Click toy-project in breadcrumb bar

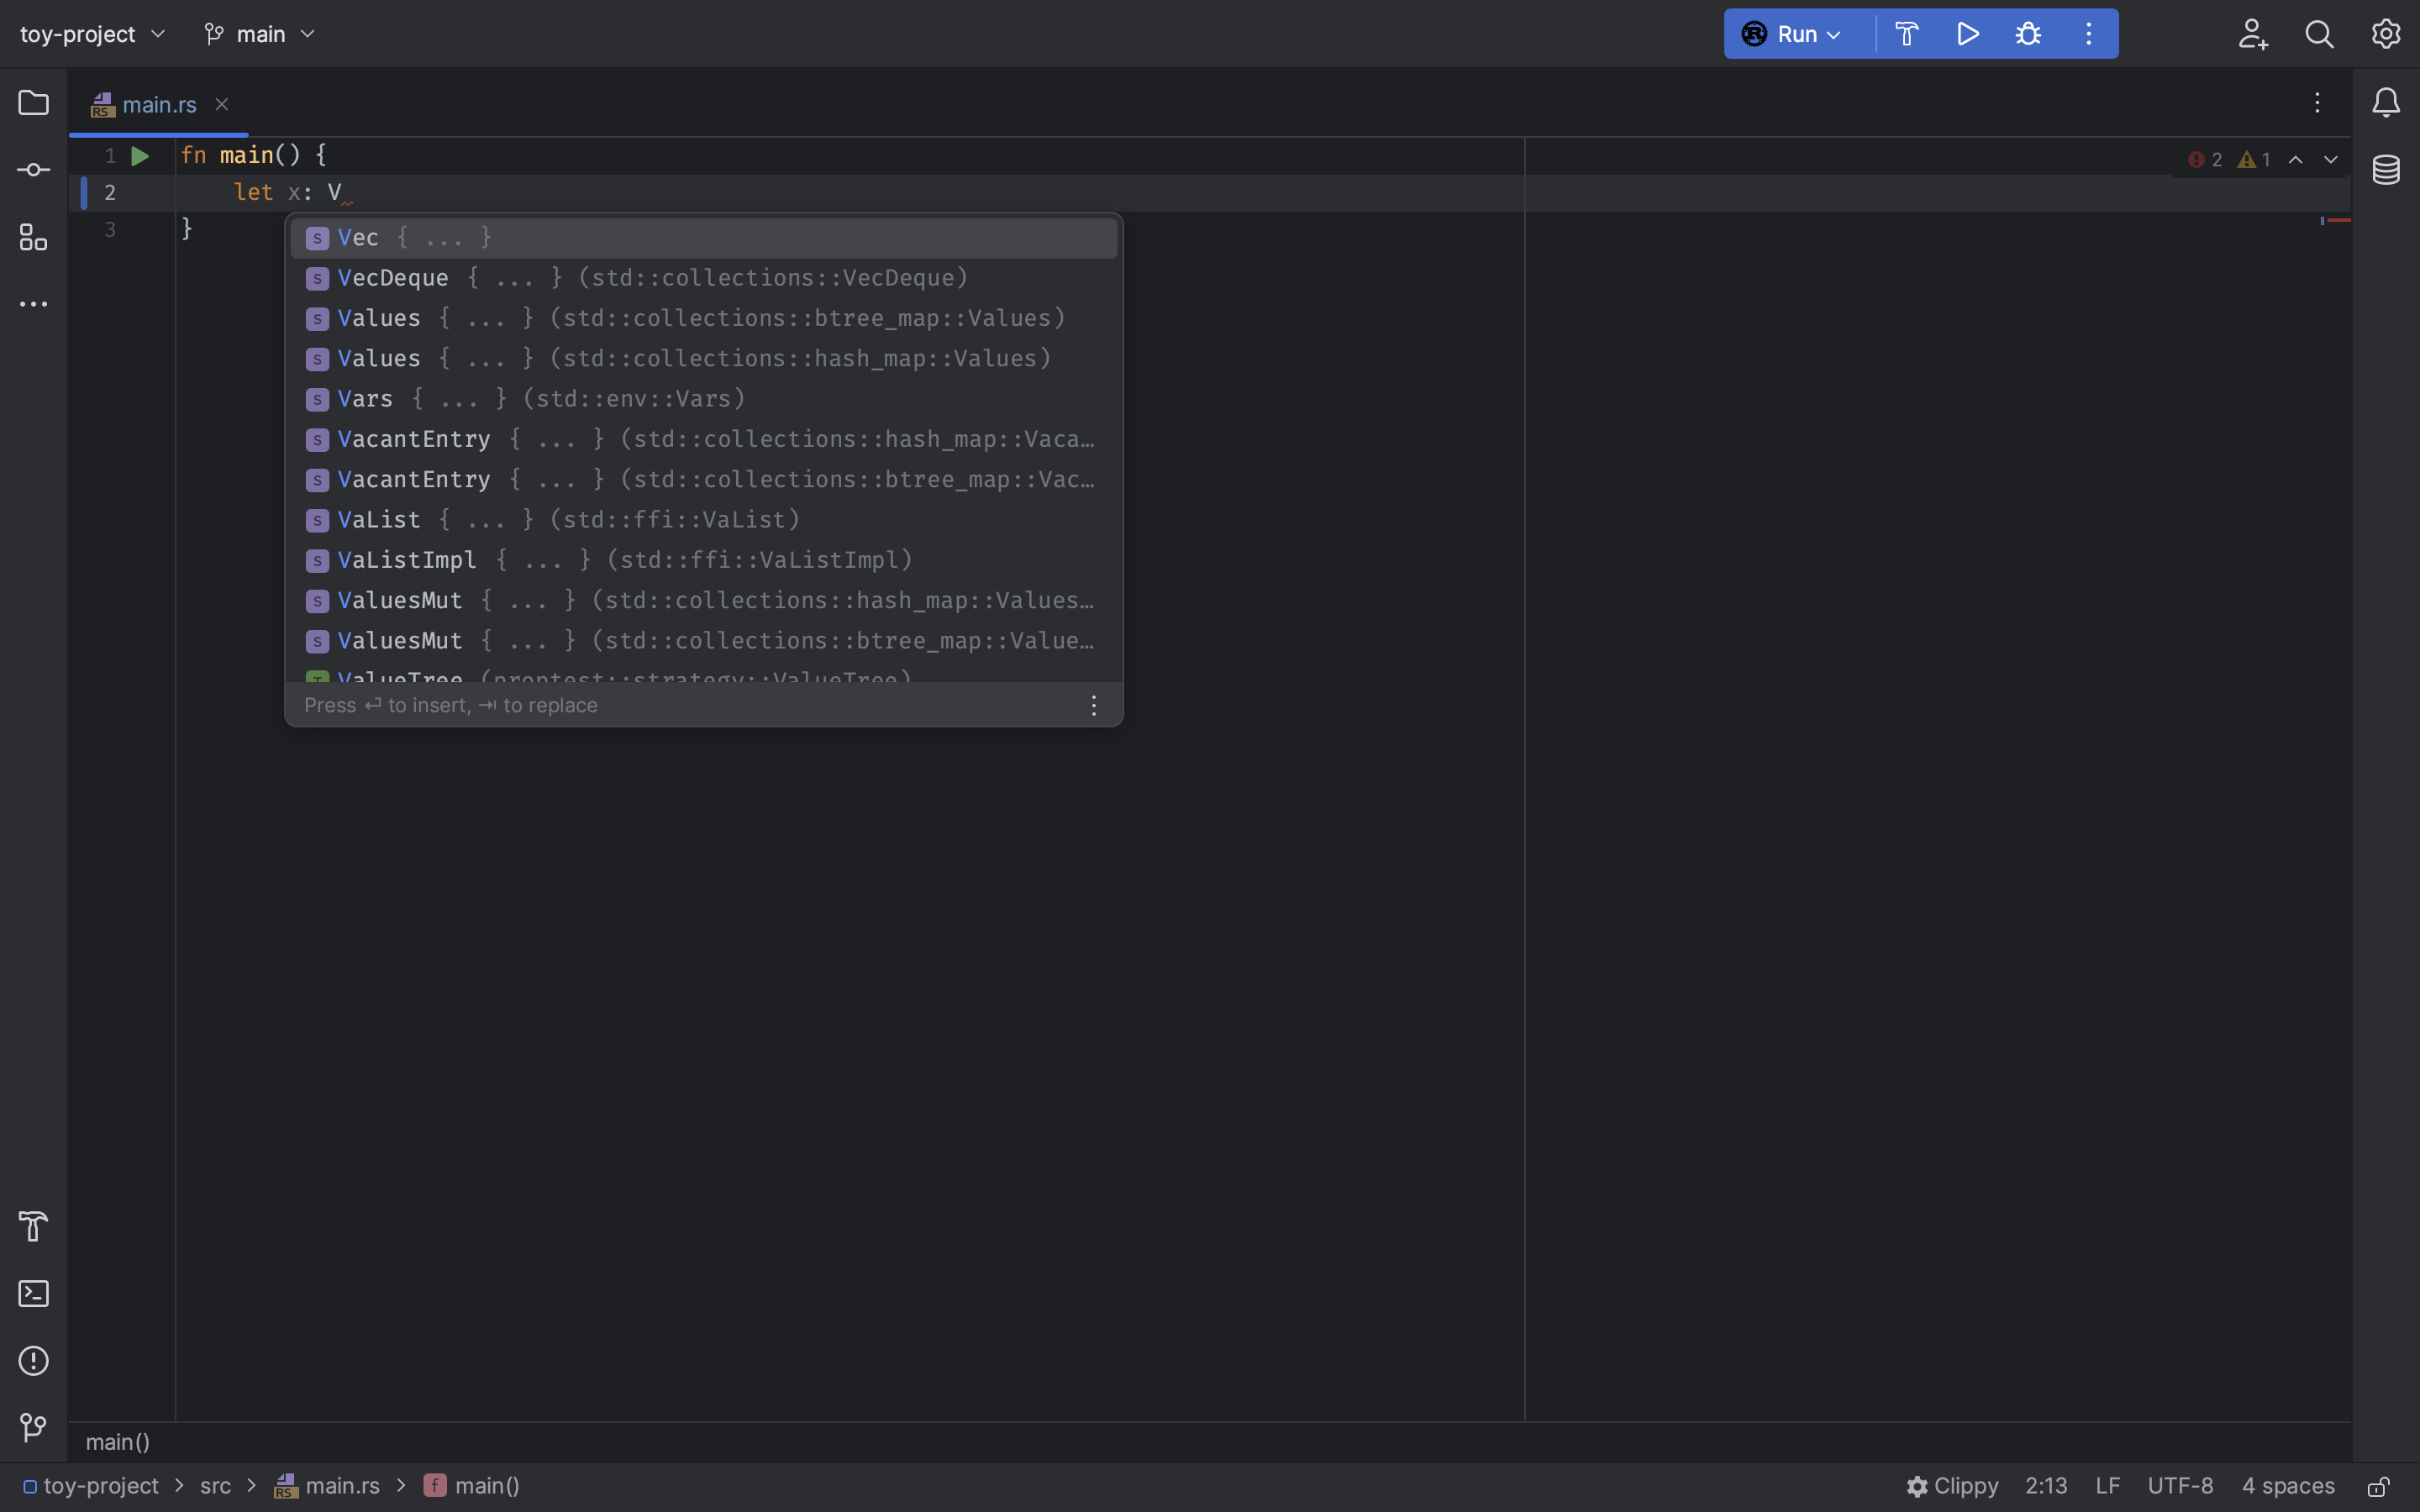[91, 1486]
